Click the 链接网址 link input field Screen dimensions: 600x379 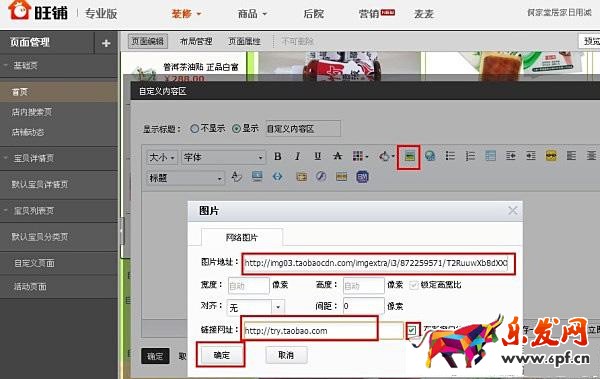tap(323, 331)
